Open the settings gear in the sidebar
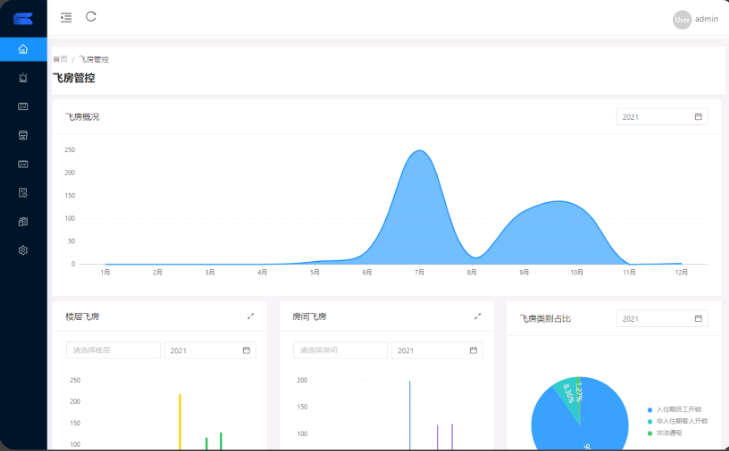Viewport: 729px width, 451px height. [x=23, y=251]
